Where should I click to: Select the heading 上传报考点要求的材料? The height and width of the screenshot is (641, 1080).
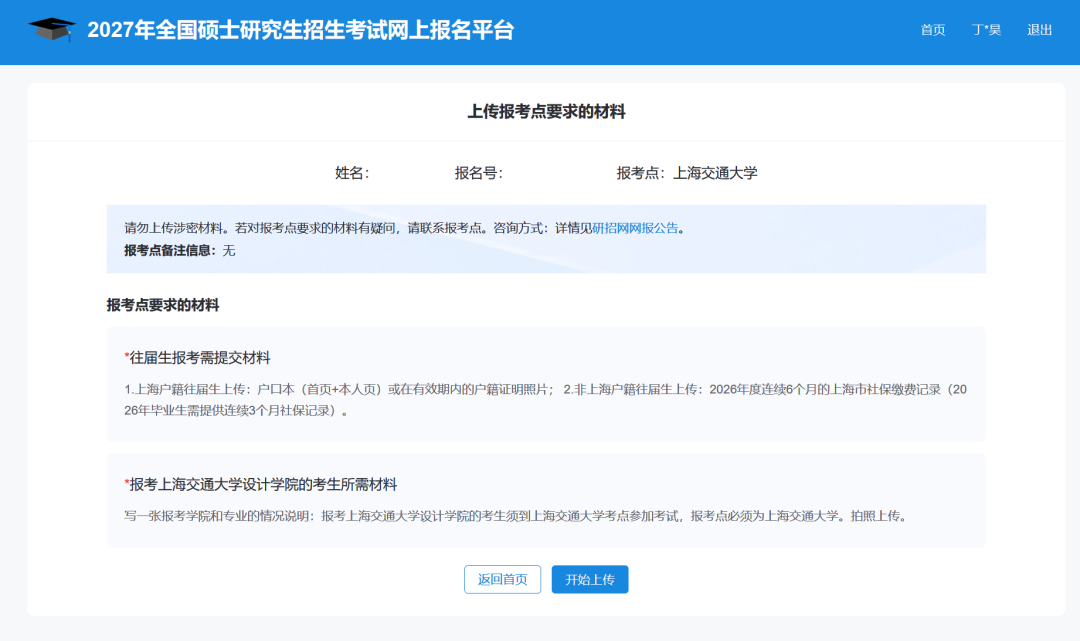[x=546, y=112]
